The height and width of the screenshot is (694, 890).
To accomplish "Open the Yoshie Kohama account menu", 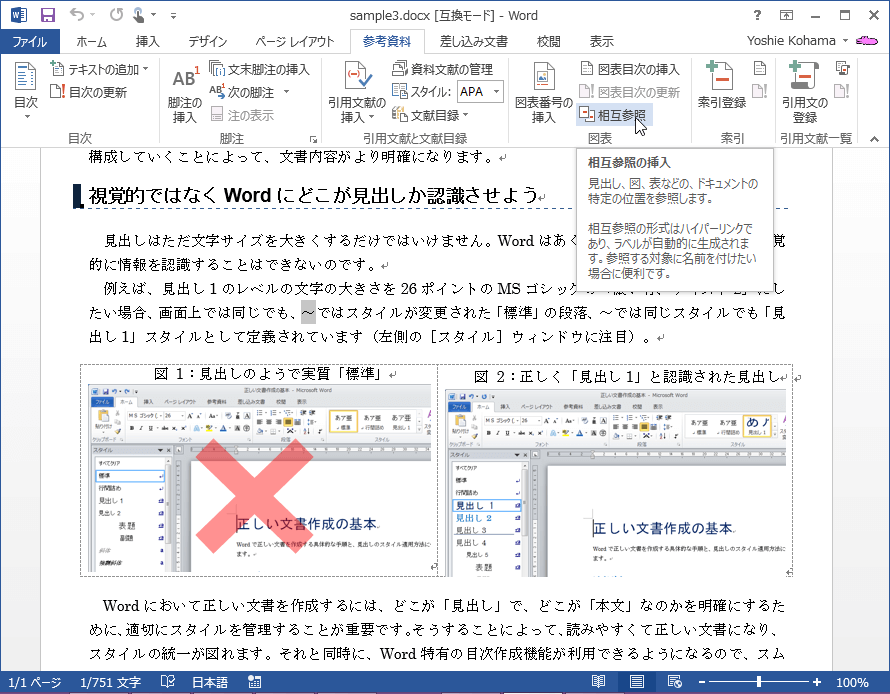I will [x=797, y=41].
